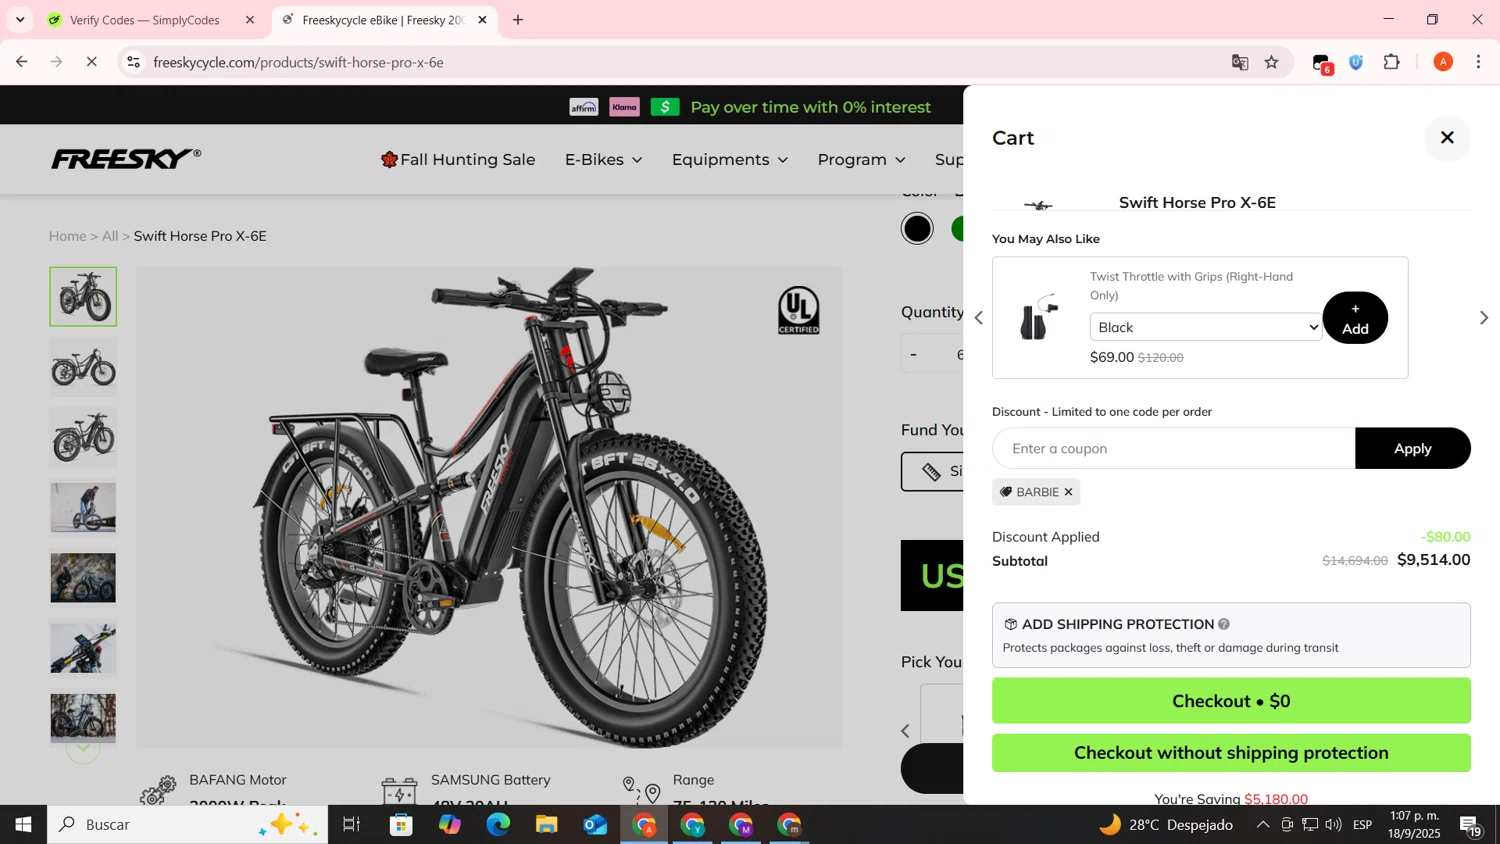Screen dimensions: 1500x844
Task: Remove the BARBIE coupon tag
Action: (1068, 492)
